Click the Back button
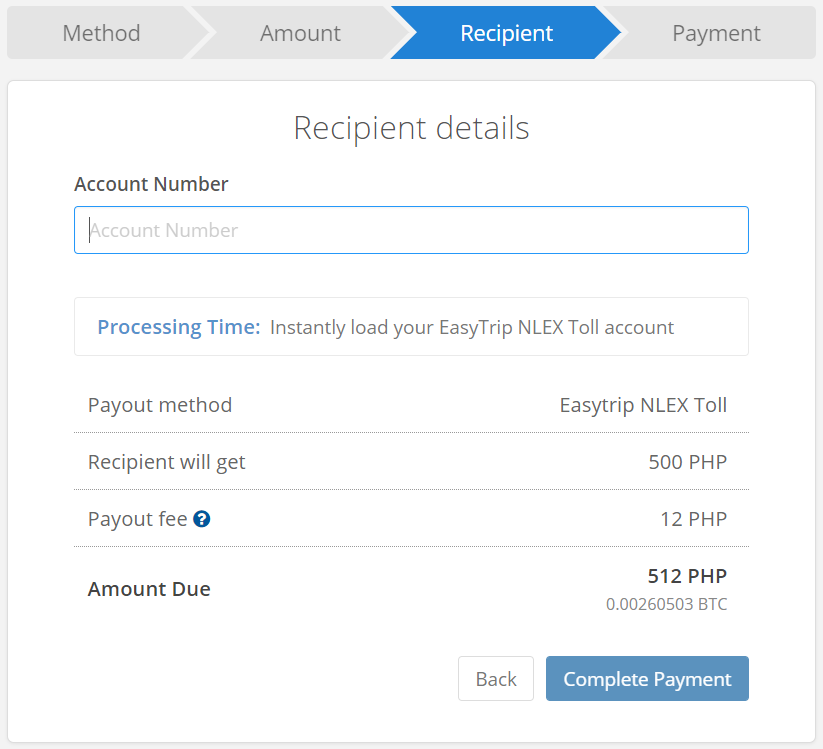The width and height of the screenshot is (823, 749). pyautogui.click(x=495, y=679)
